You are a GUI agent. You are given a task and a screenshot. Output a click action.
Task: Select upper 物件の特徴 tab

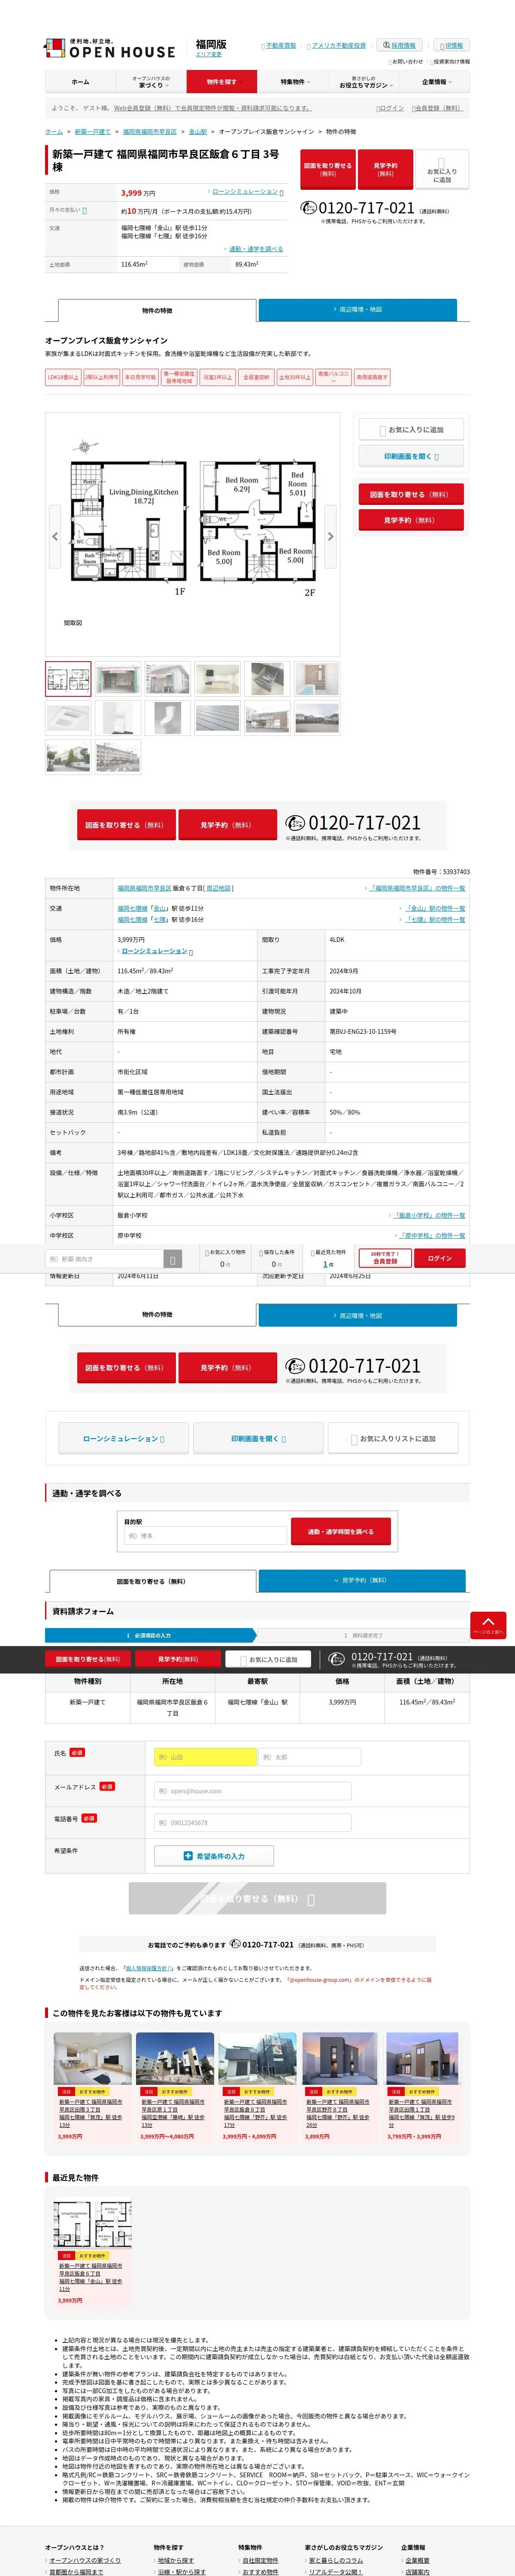click(157, 310)
